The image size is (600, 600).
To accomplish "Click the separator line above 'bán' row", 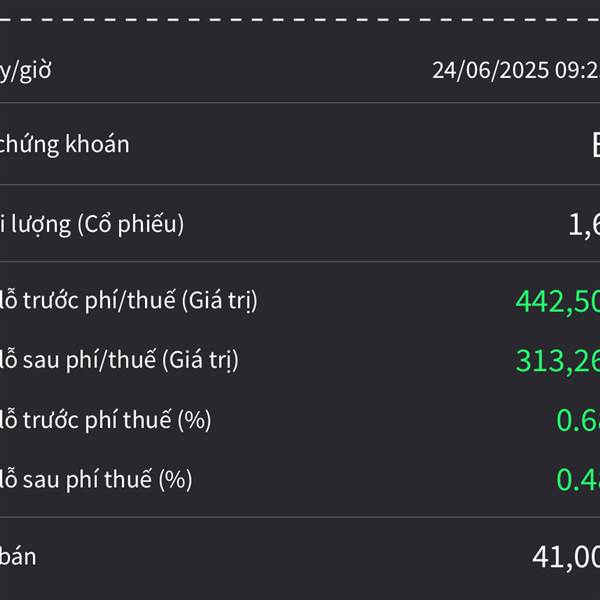I will coord(300,517).
